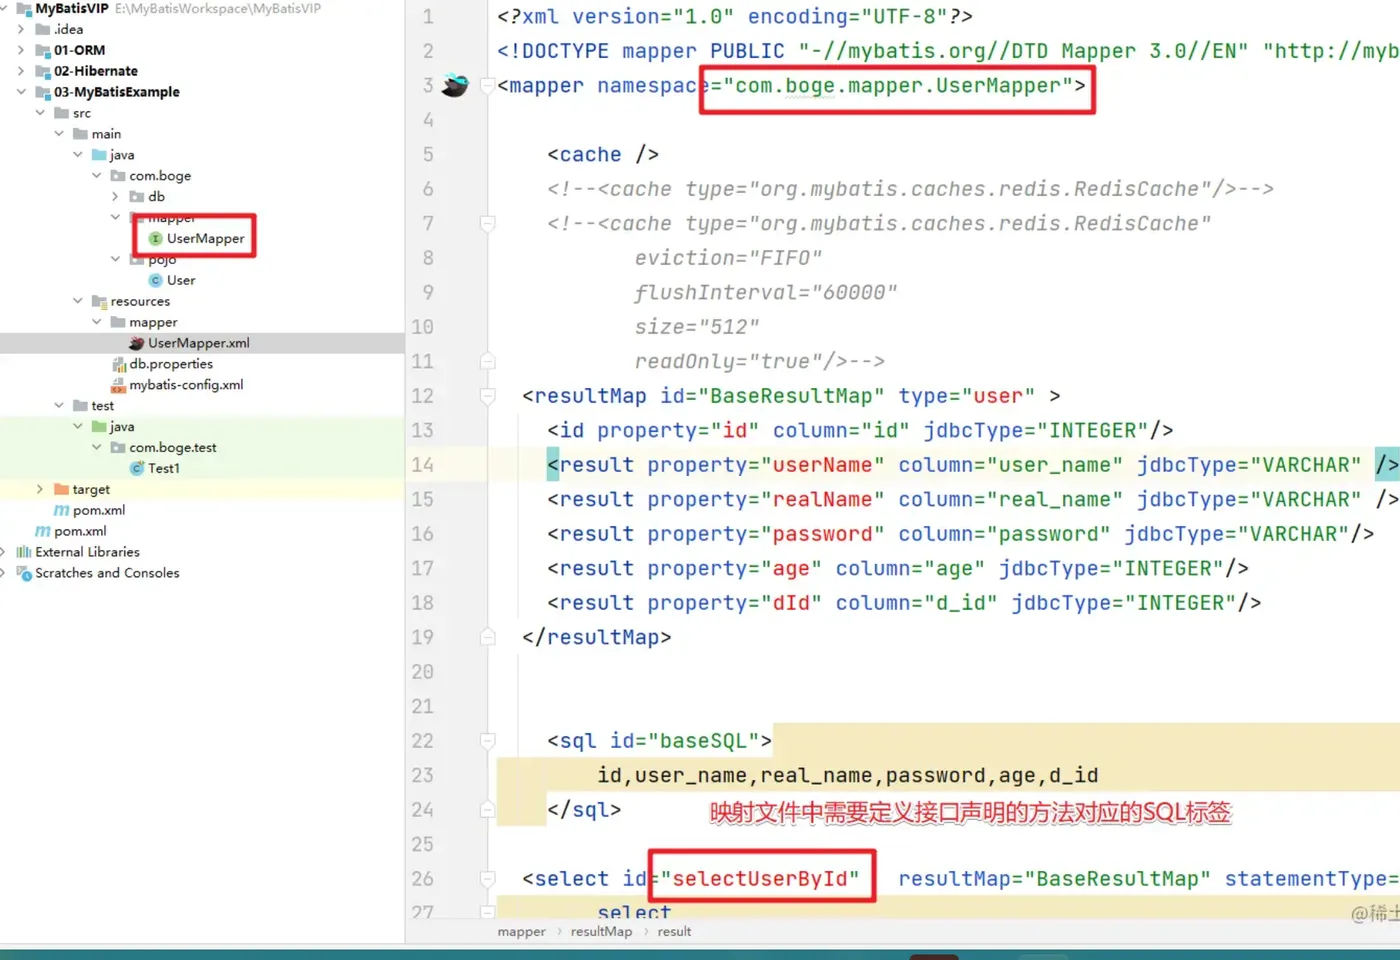The height and width of the screenshot is (960, 1400).
Task: Click the External Libraries icon
Action: pyautogui.click(x=24, y=553)
